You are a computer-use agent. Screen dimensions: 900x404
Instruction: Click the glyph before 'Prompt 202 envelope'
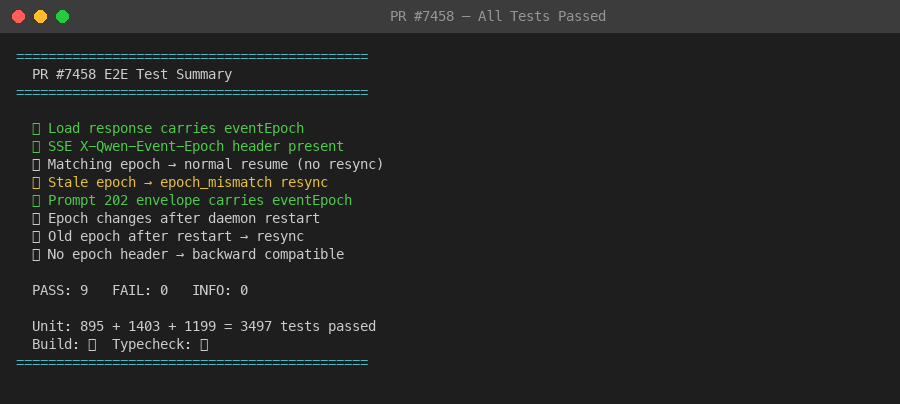pos(36,200)
